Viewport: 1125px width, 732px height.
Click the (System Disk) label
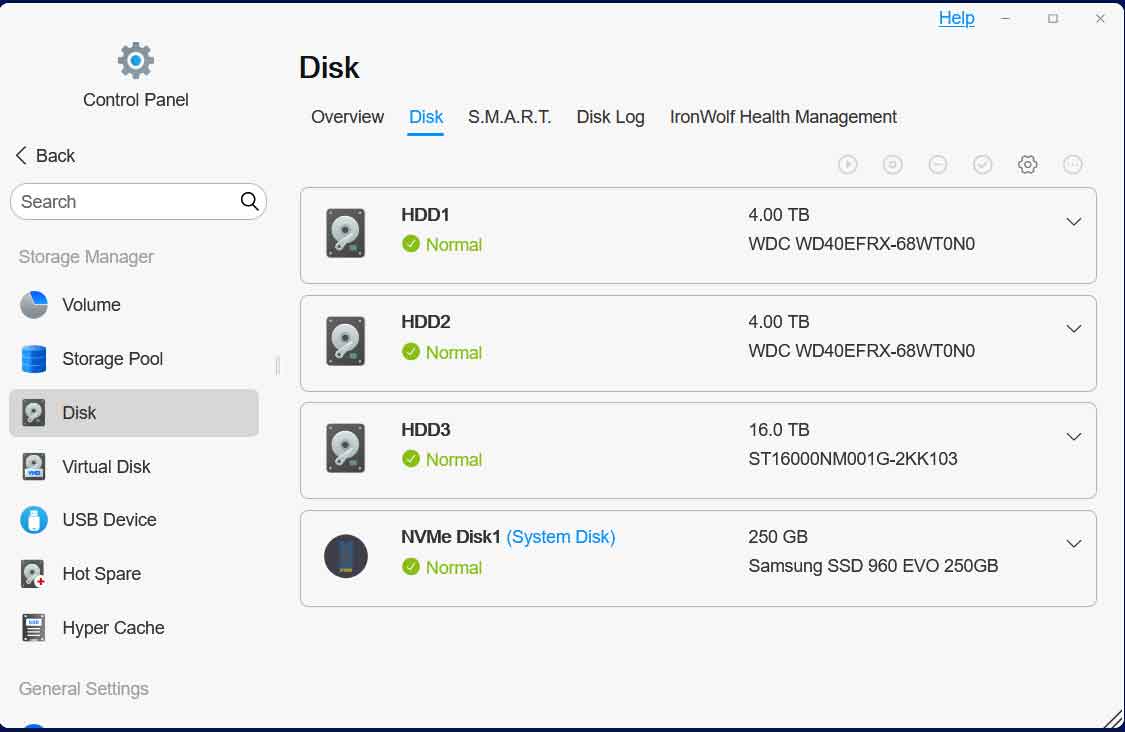click(560, 537)
